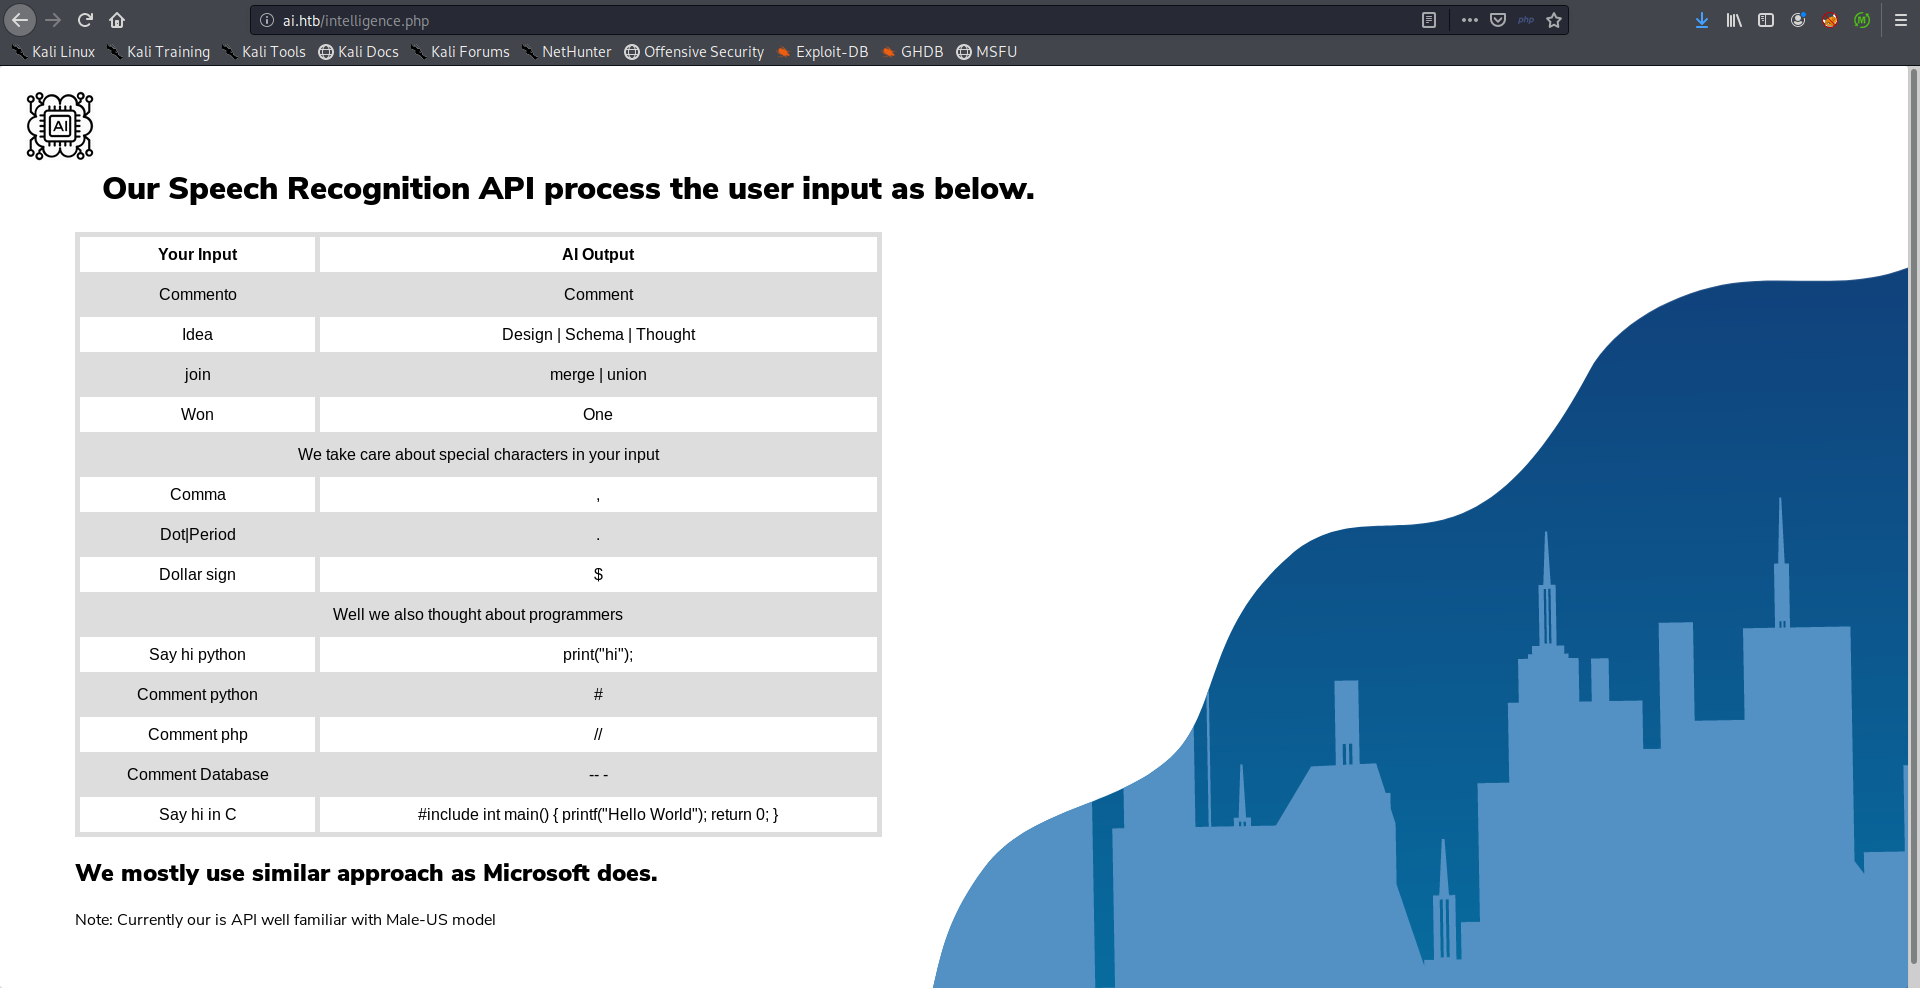This screenshot has width=1920, height=988.
Task: Open the Firefox hamburger menu
Action: (x=1901, y=20)
